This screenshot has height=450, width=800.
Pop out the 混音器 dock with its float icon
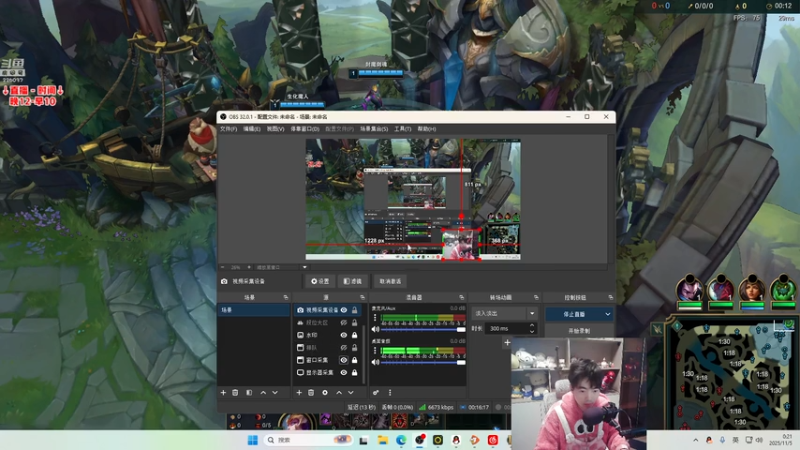[461, 297]
